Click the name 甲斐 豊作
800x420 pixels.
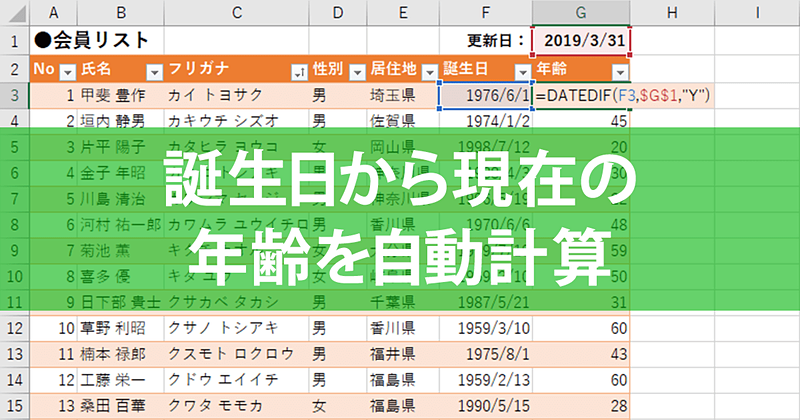coord(113,95)
